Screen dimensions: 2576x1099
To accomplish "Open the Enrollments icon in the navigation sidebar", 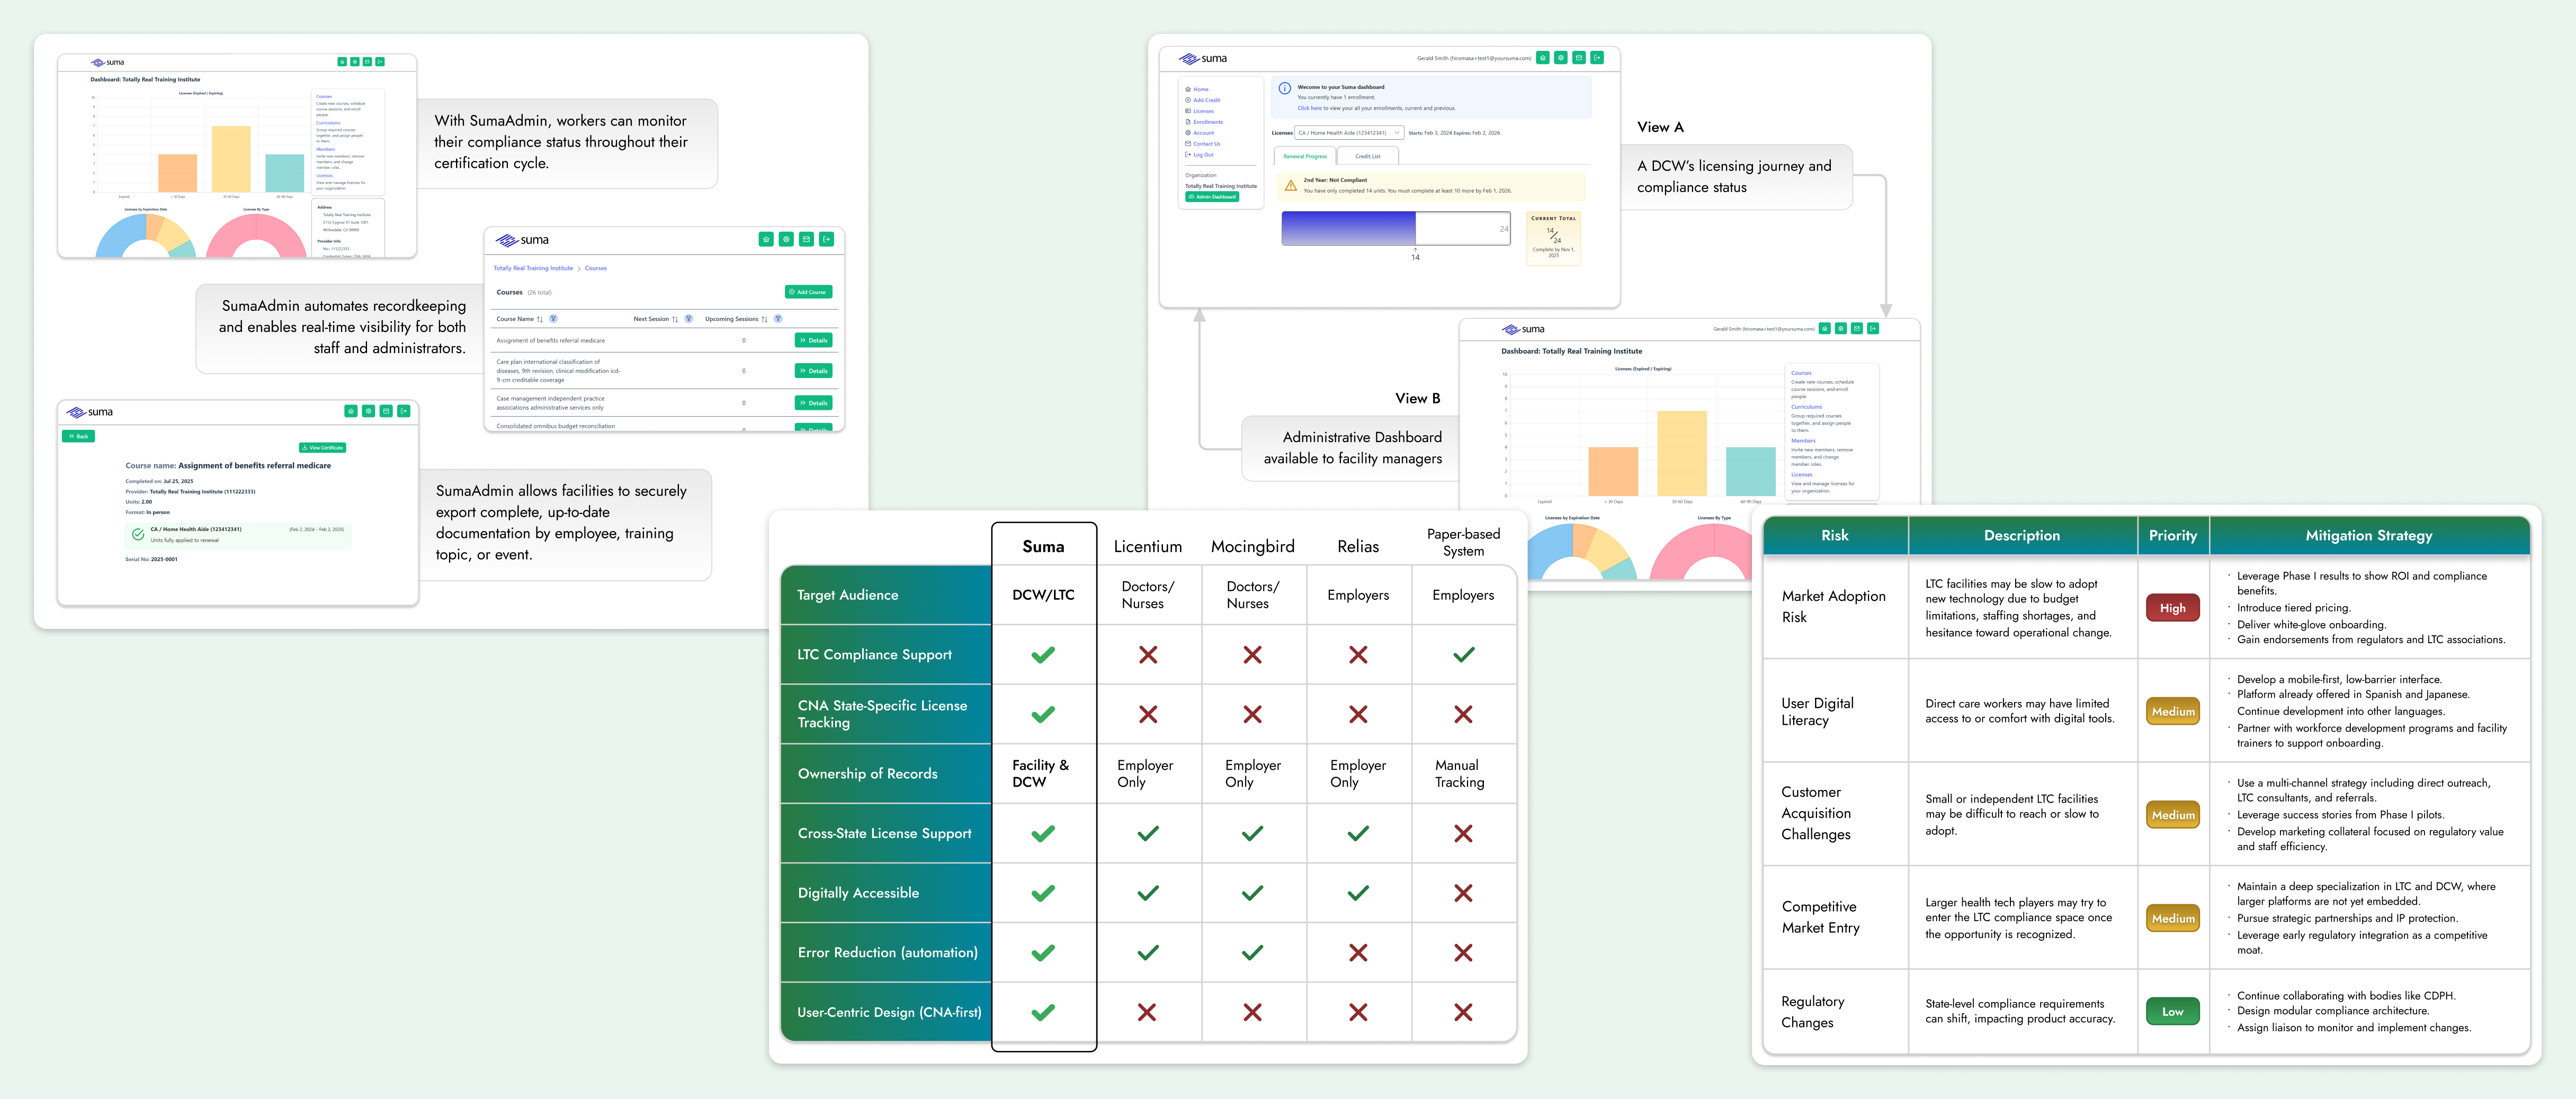I will 1188,122.
